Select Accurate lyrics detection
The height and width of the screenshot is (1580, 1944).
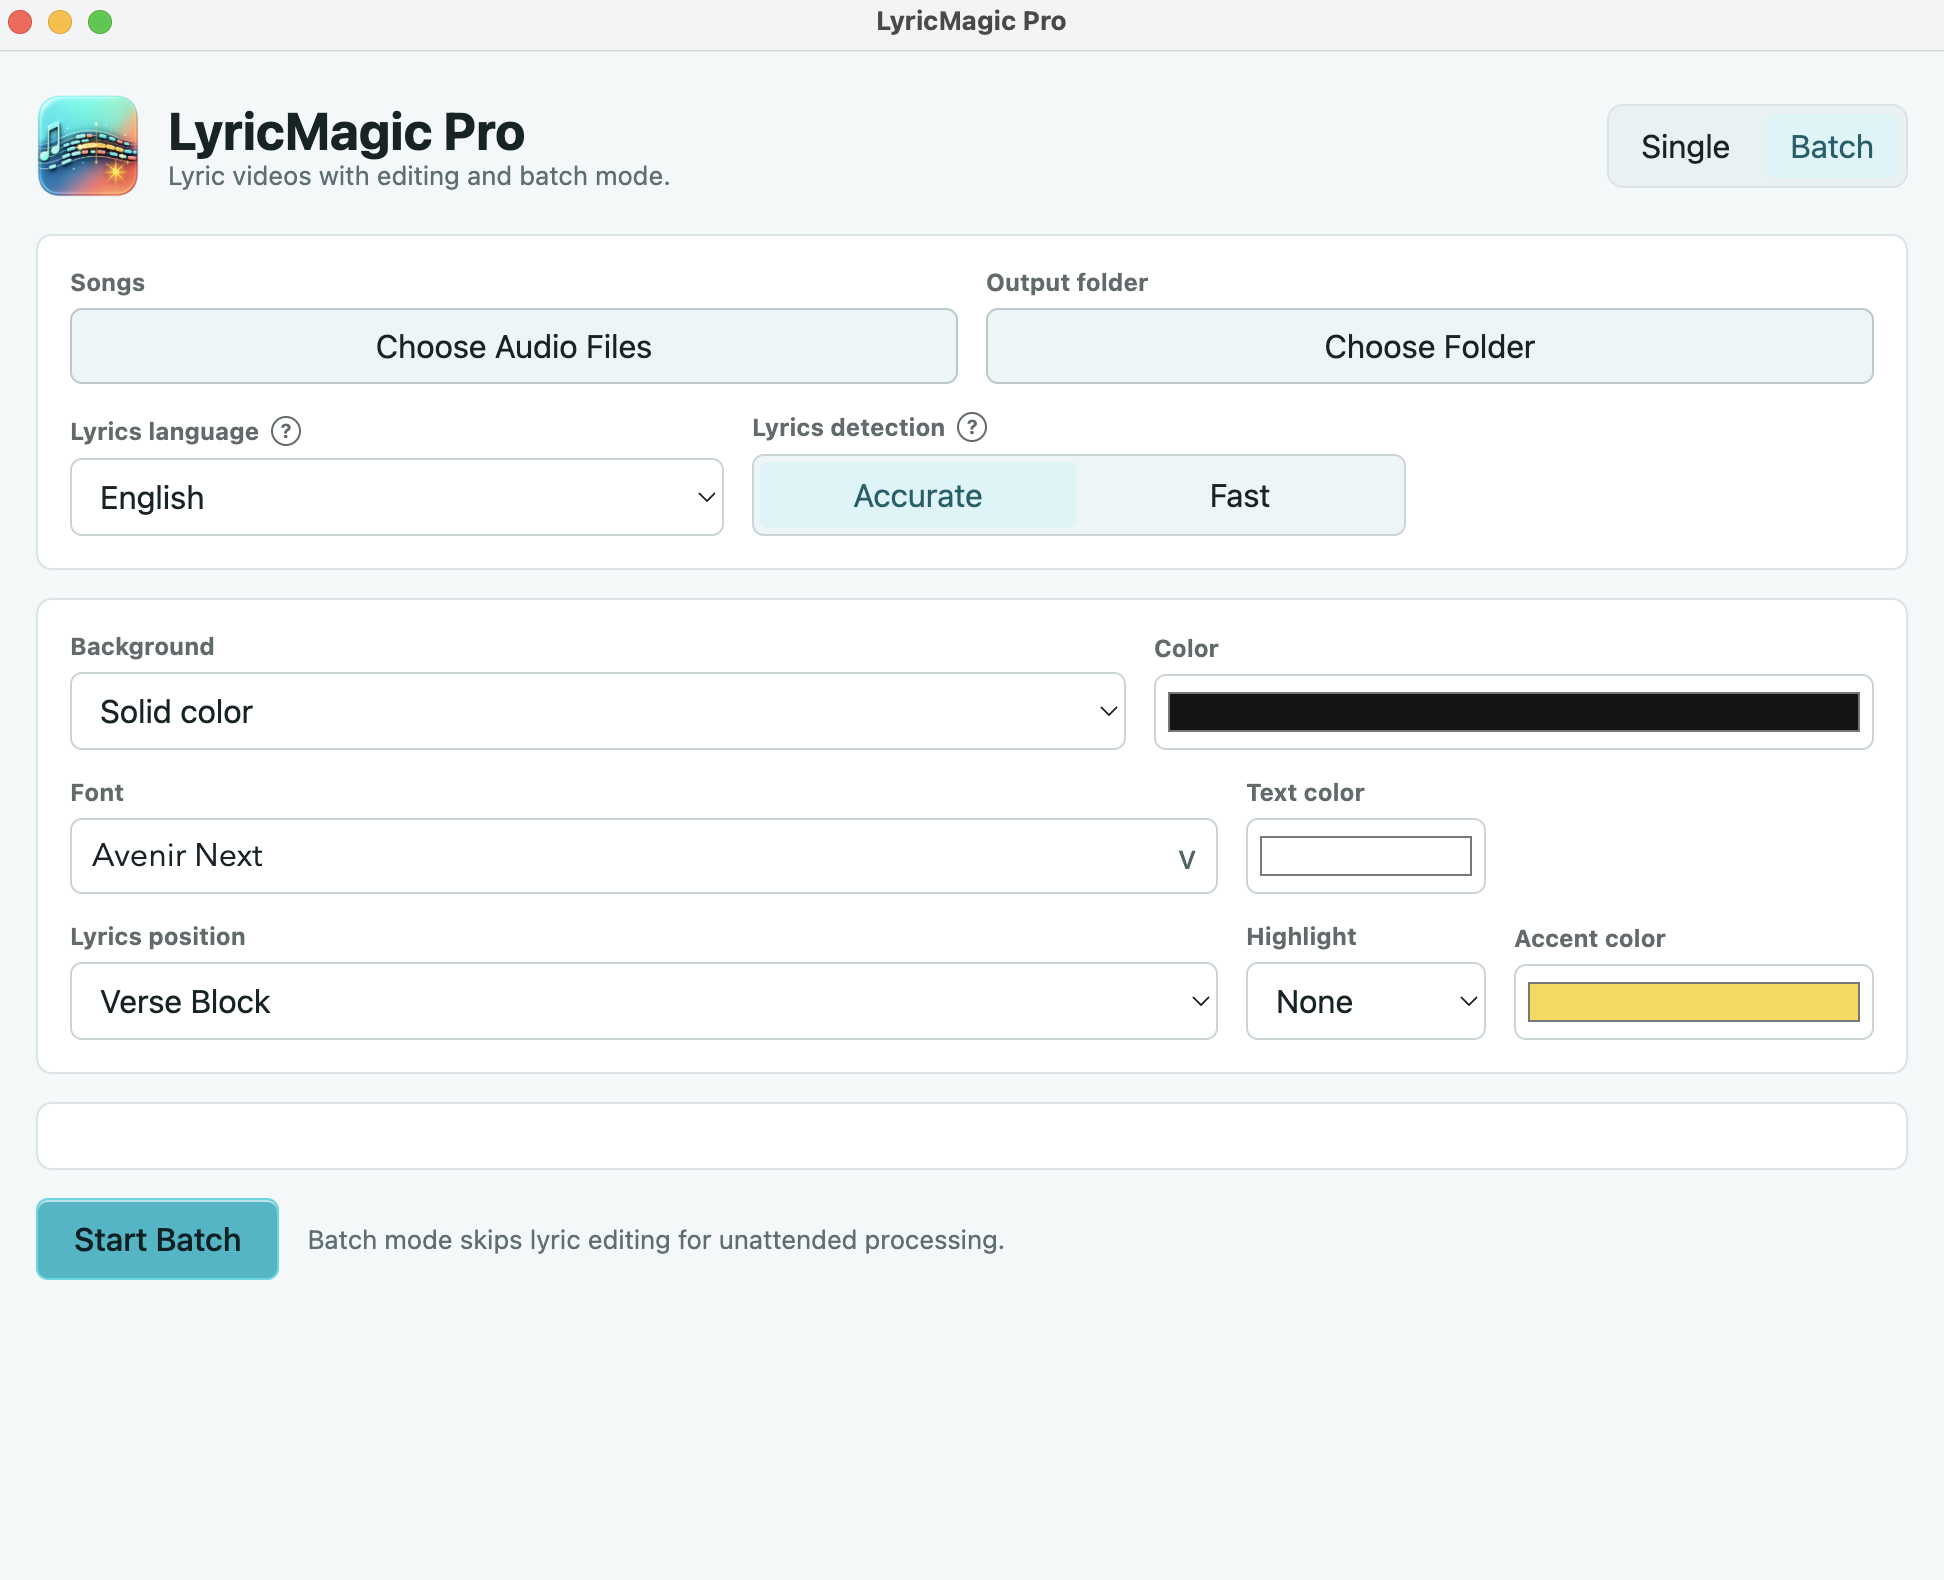point(918,496)
